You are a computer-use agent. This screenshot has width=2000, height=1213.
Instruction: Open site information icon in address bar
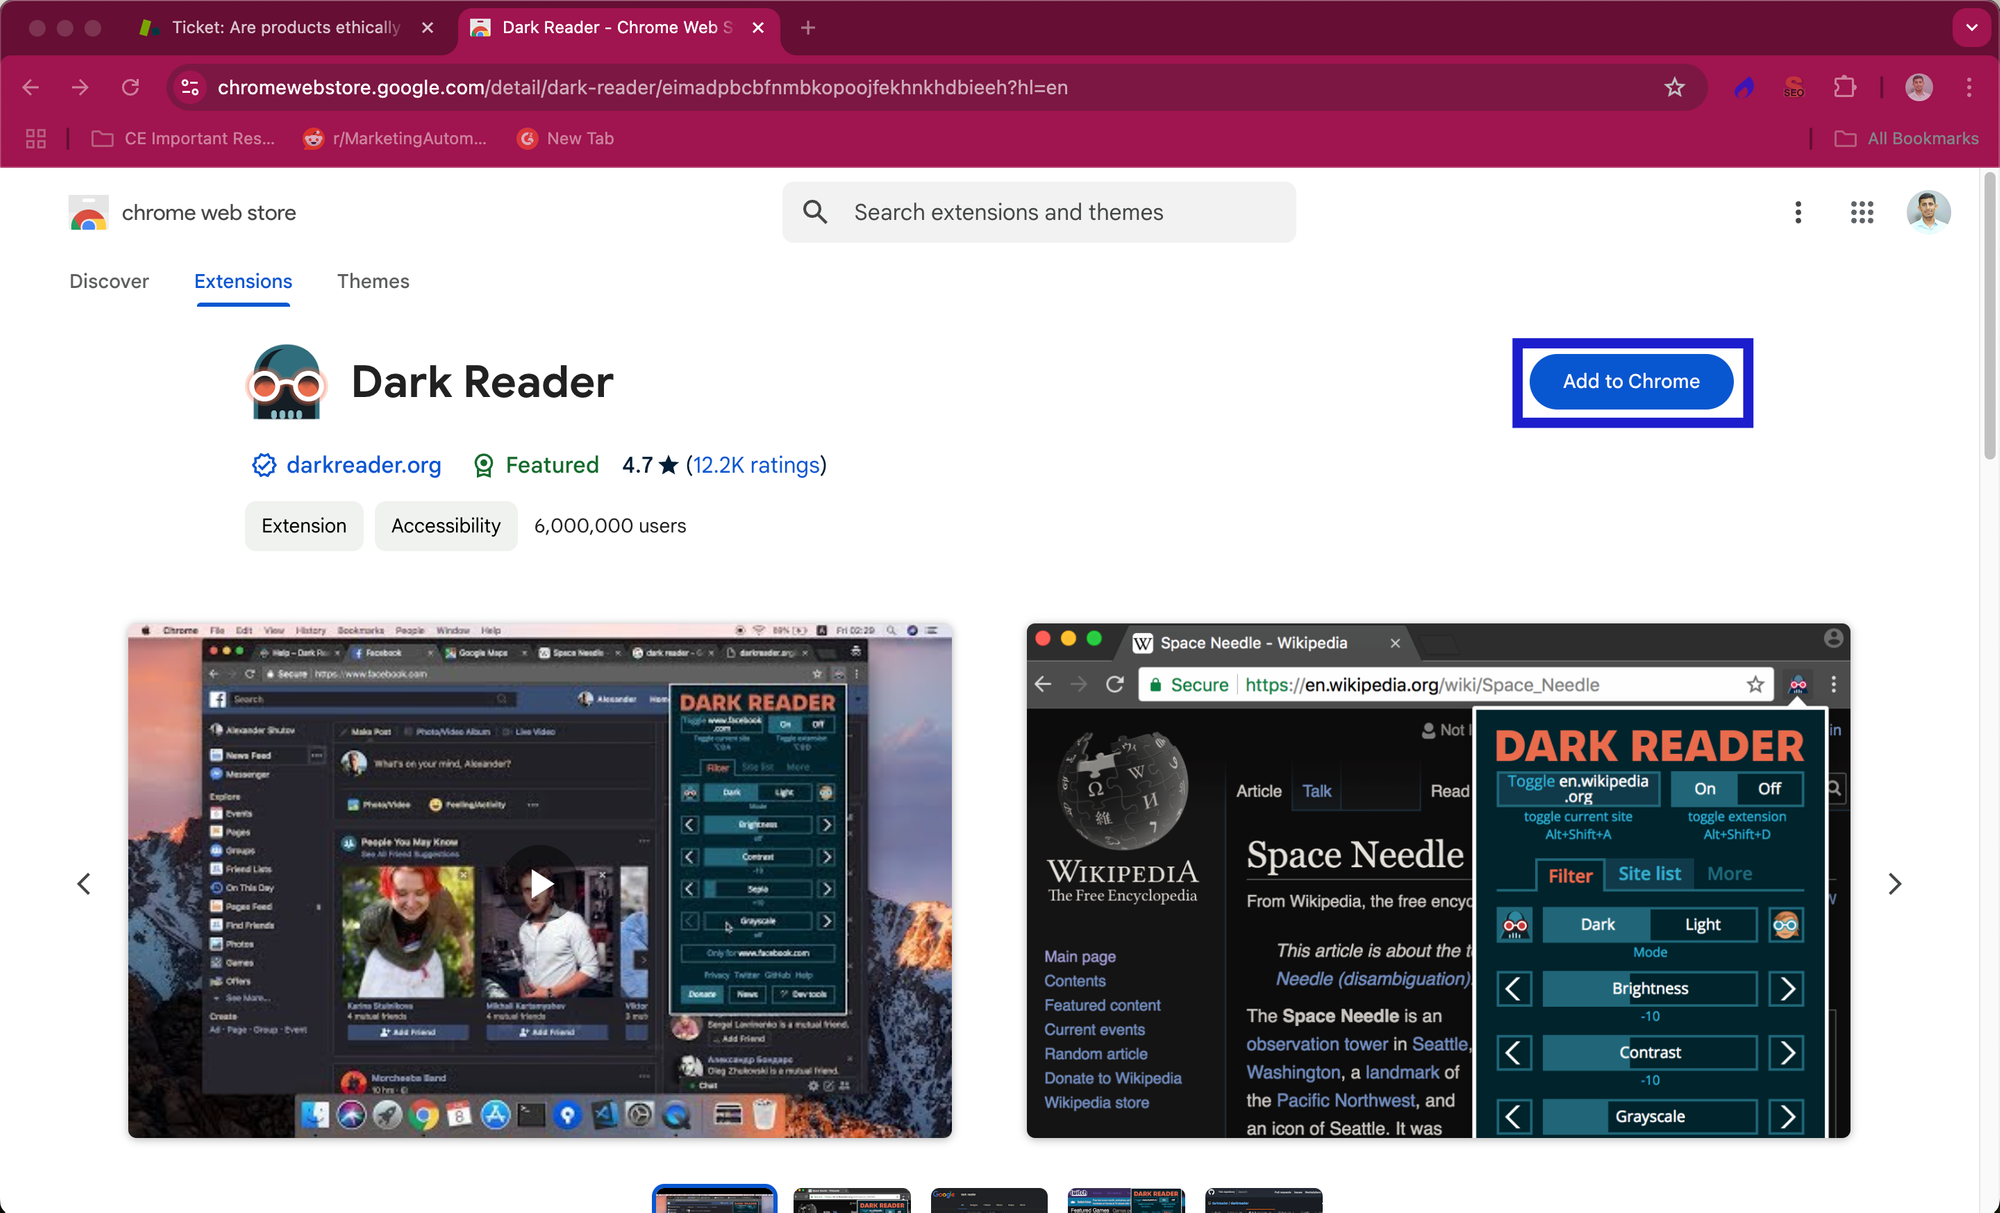(190, 87)
